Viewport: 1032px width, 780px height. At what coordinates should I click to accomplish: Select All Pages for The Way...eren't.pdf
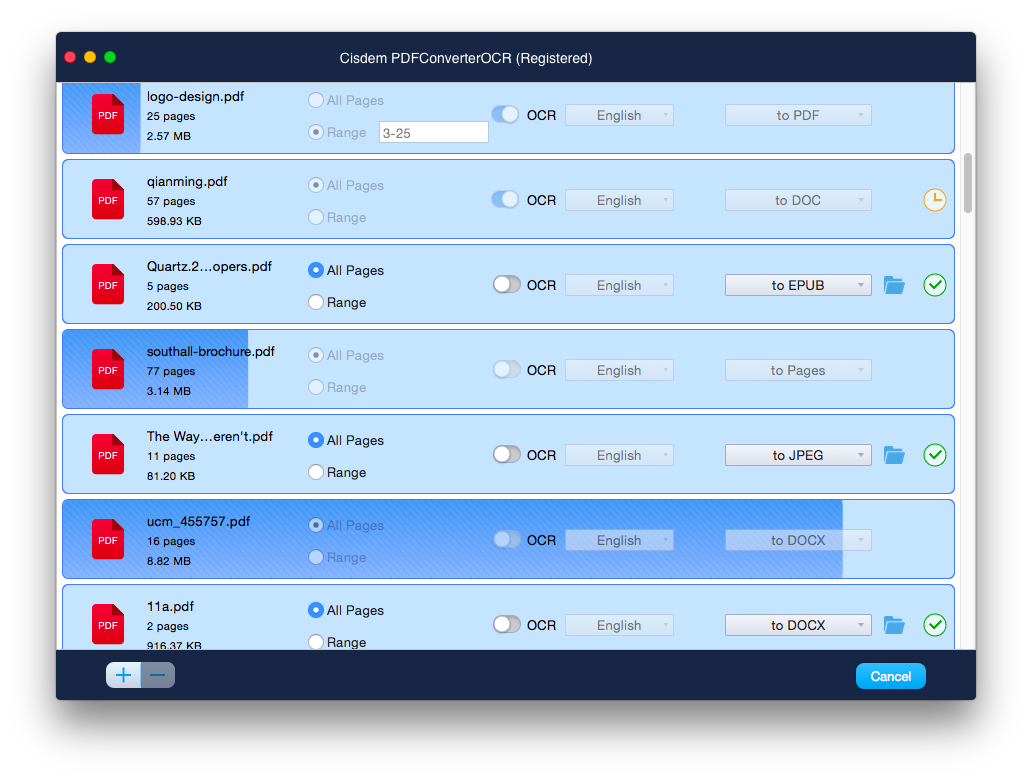point(316,440)
